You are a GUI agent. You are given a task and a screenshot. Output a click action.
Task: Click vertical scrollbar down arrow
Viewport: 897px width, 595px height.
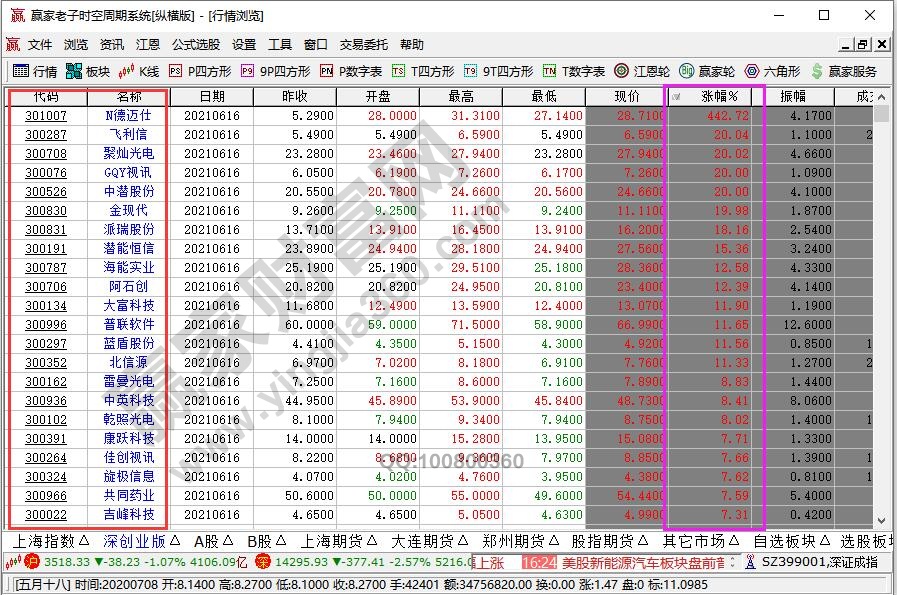coord(881,520)
